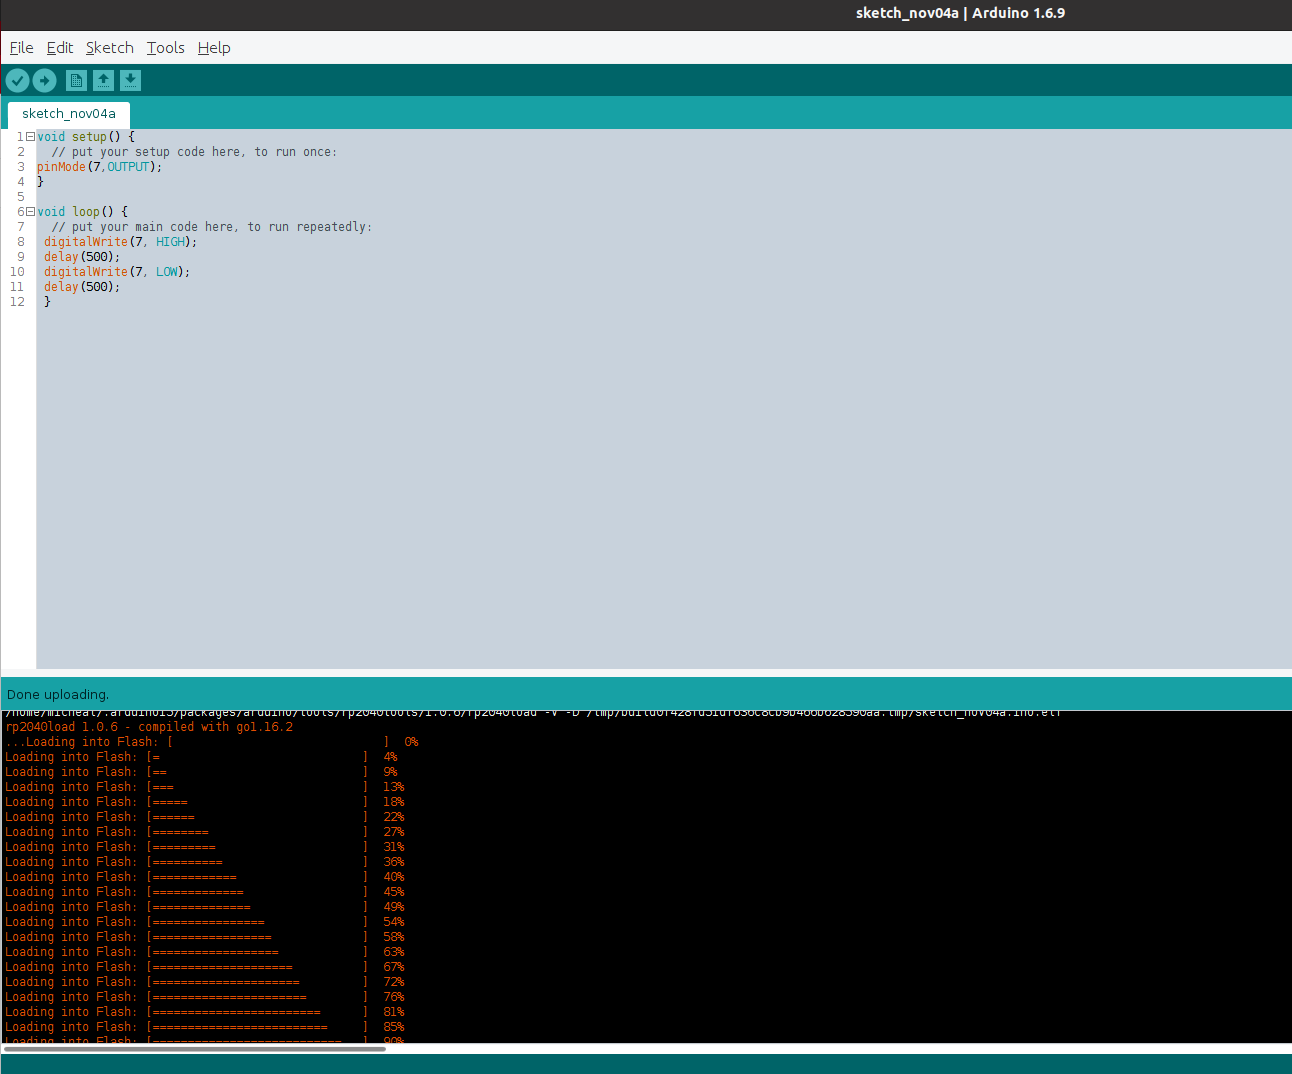This screenshot has height=1074, width=1292.
Task: Collapse the setup() code fold on line 1
Action: click(29, 136)
